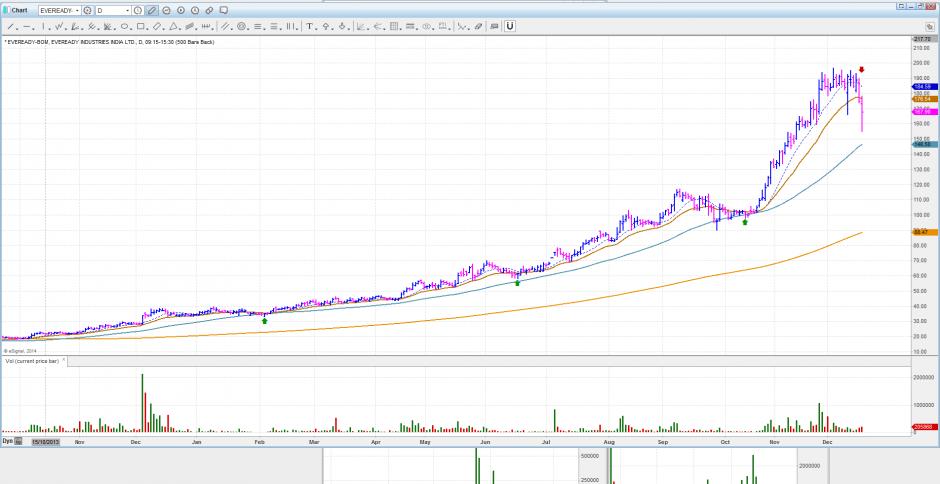Select the parallel channel lines tool
Viewport: 940px width, 484px height.
click(x=224, y=26)
